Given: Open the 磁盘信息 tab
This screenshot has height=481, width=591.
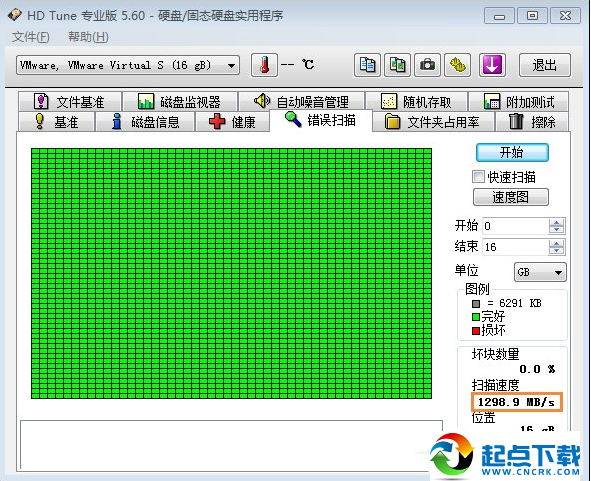Looking at the screenshot, I should [145, 122].
